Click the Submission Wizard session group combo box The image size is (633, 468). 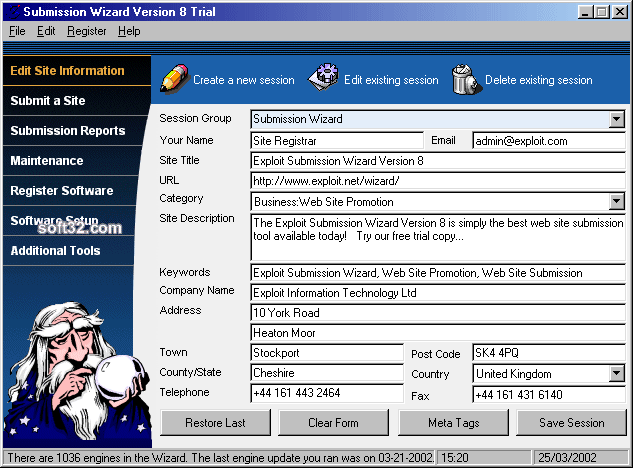[438, 119]
